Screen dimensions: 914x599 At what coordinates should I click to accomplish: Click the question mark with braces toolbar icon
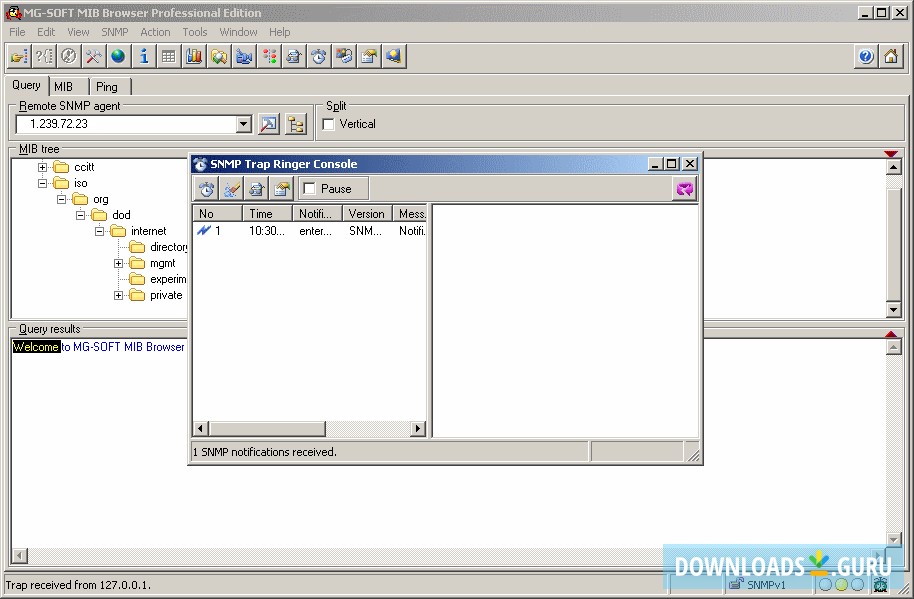[x=44, y=57]
